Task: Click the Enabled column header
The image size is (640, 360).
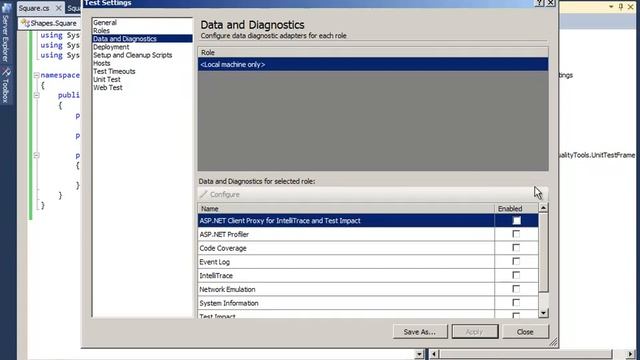Action: pos(516,209)
